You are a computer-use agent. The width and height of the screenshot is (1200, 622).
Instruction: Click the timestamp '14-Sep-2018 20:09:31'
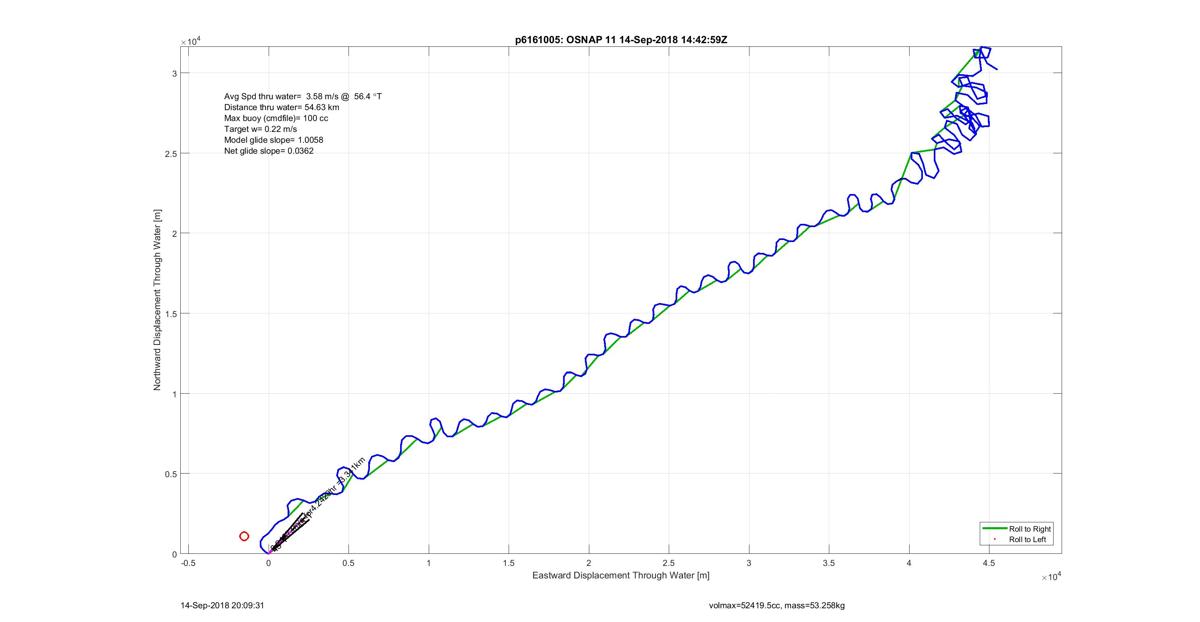221,605
